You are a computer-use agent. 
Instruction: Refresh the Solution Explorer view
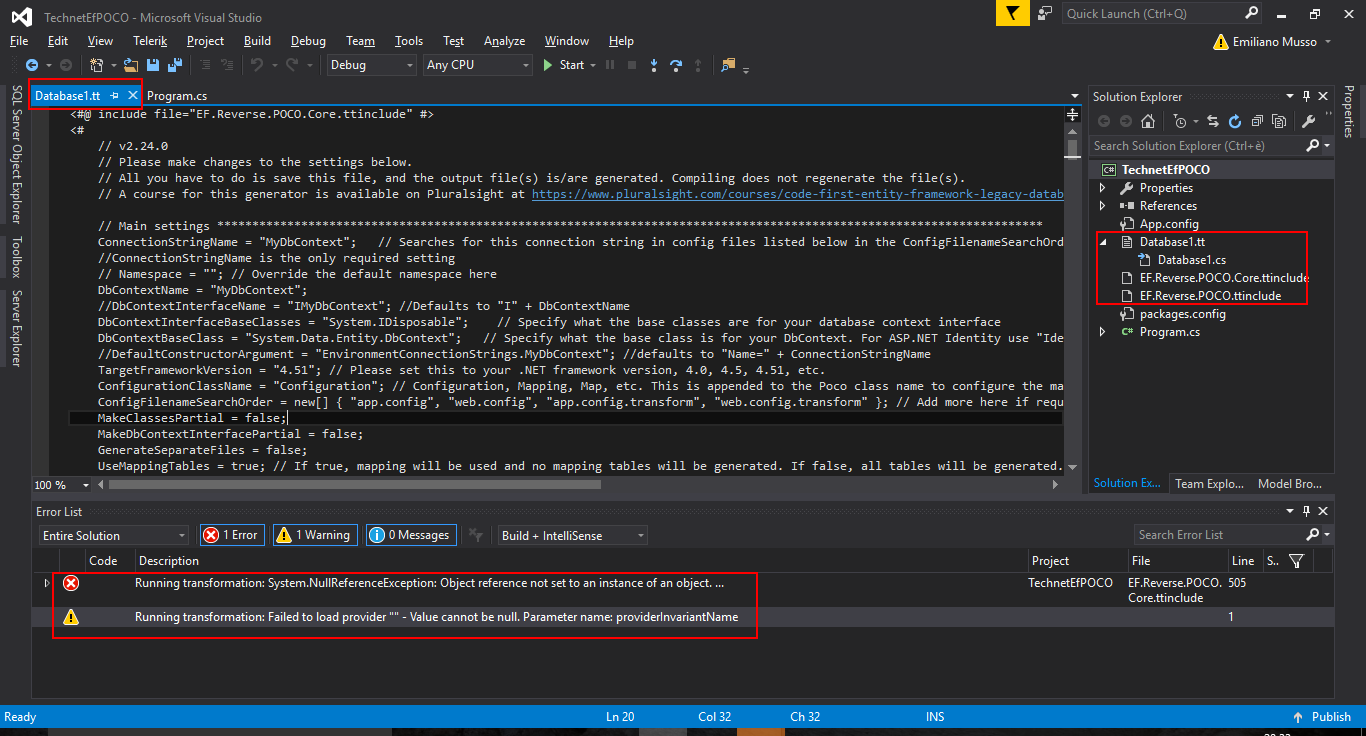click(x=1234, y=121)
